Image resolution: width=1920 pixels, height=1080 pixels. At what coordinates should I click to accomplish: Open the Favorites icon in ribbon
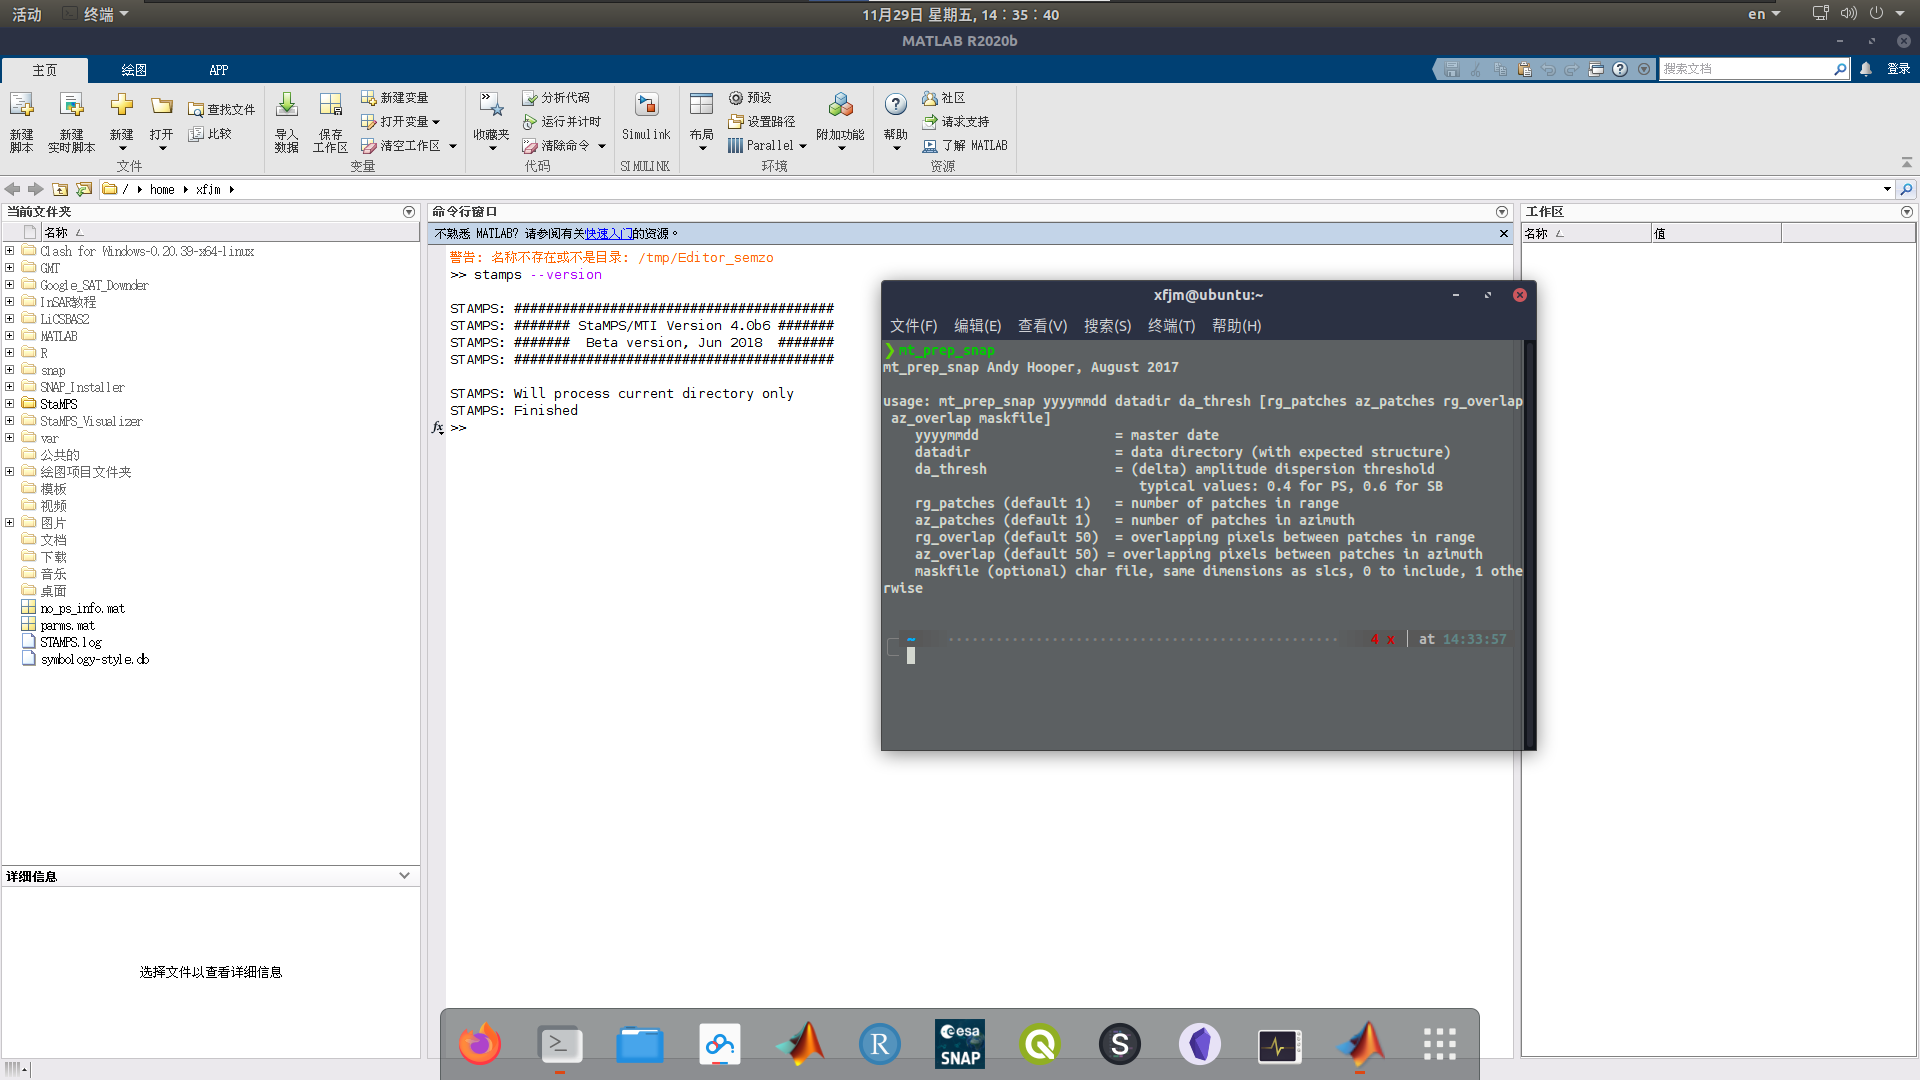click(491, 105)
